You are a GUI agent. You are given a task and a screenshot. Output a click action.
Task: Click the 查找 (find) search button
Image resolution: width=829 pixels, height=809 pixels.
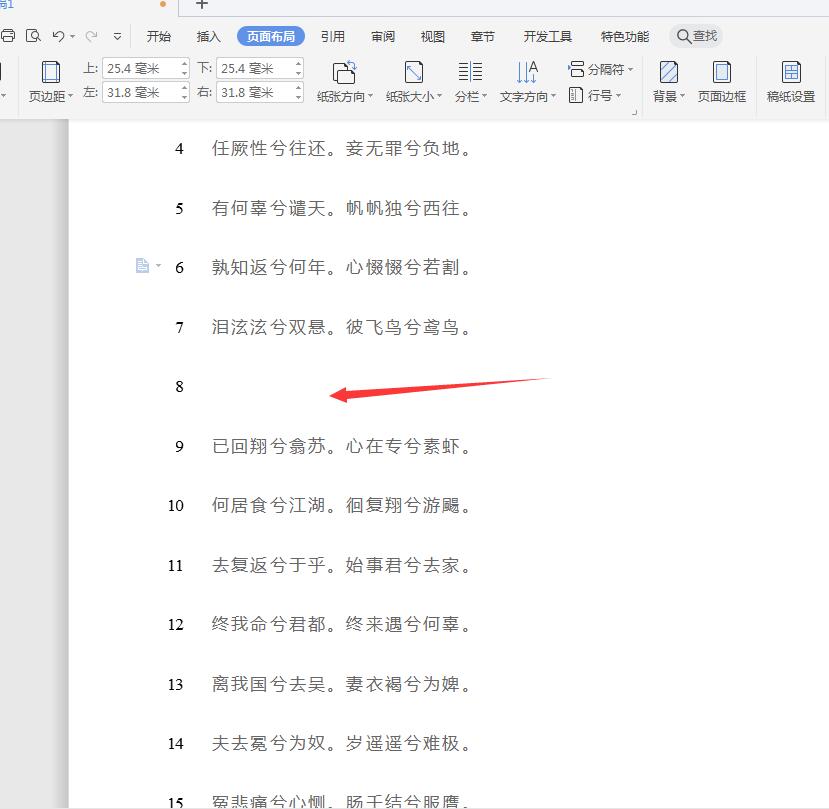697,35
